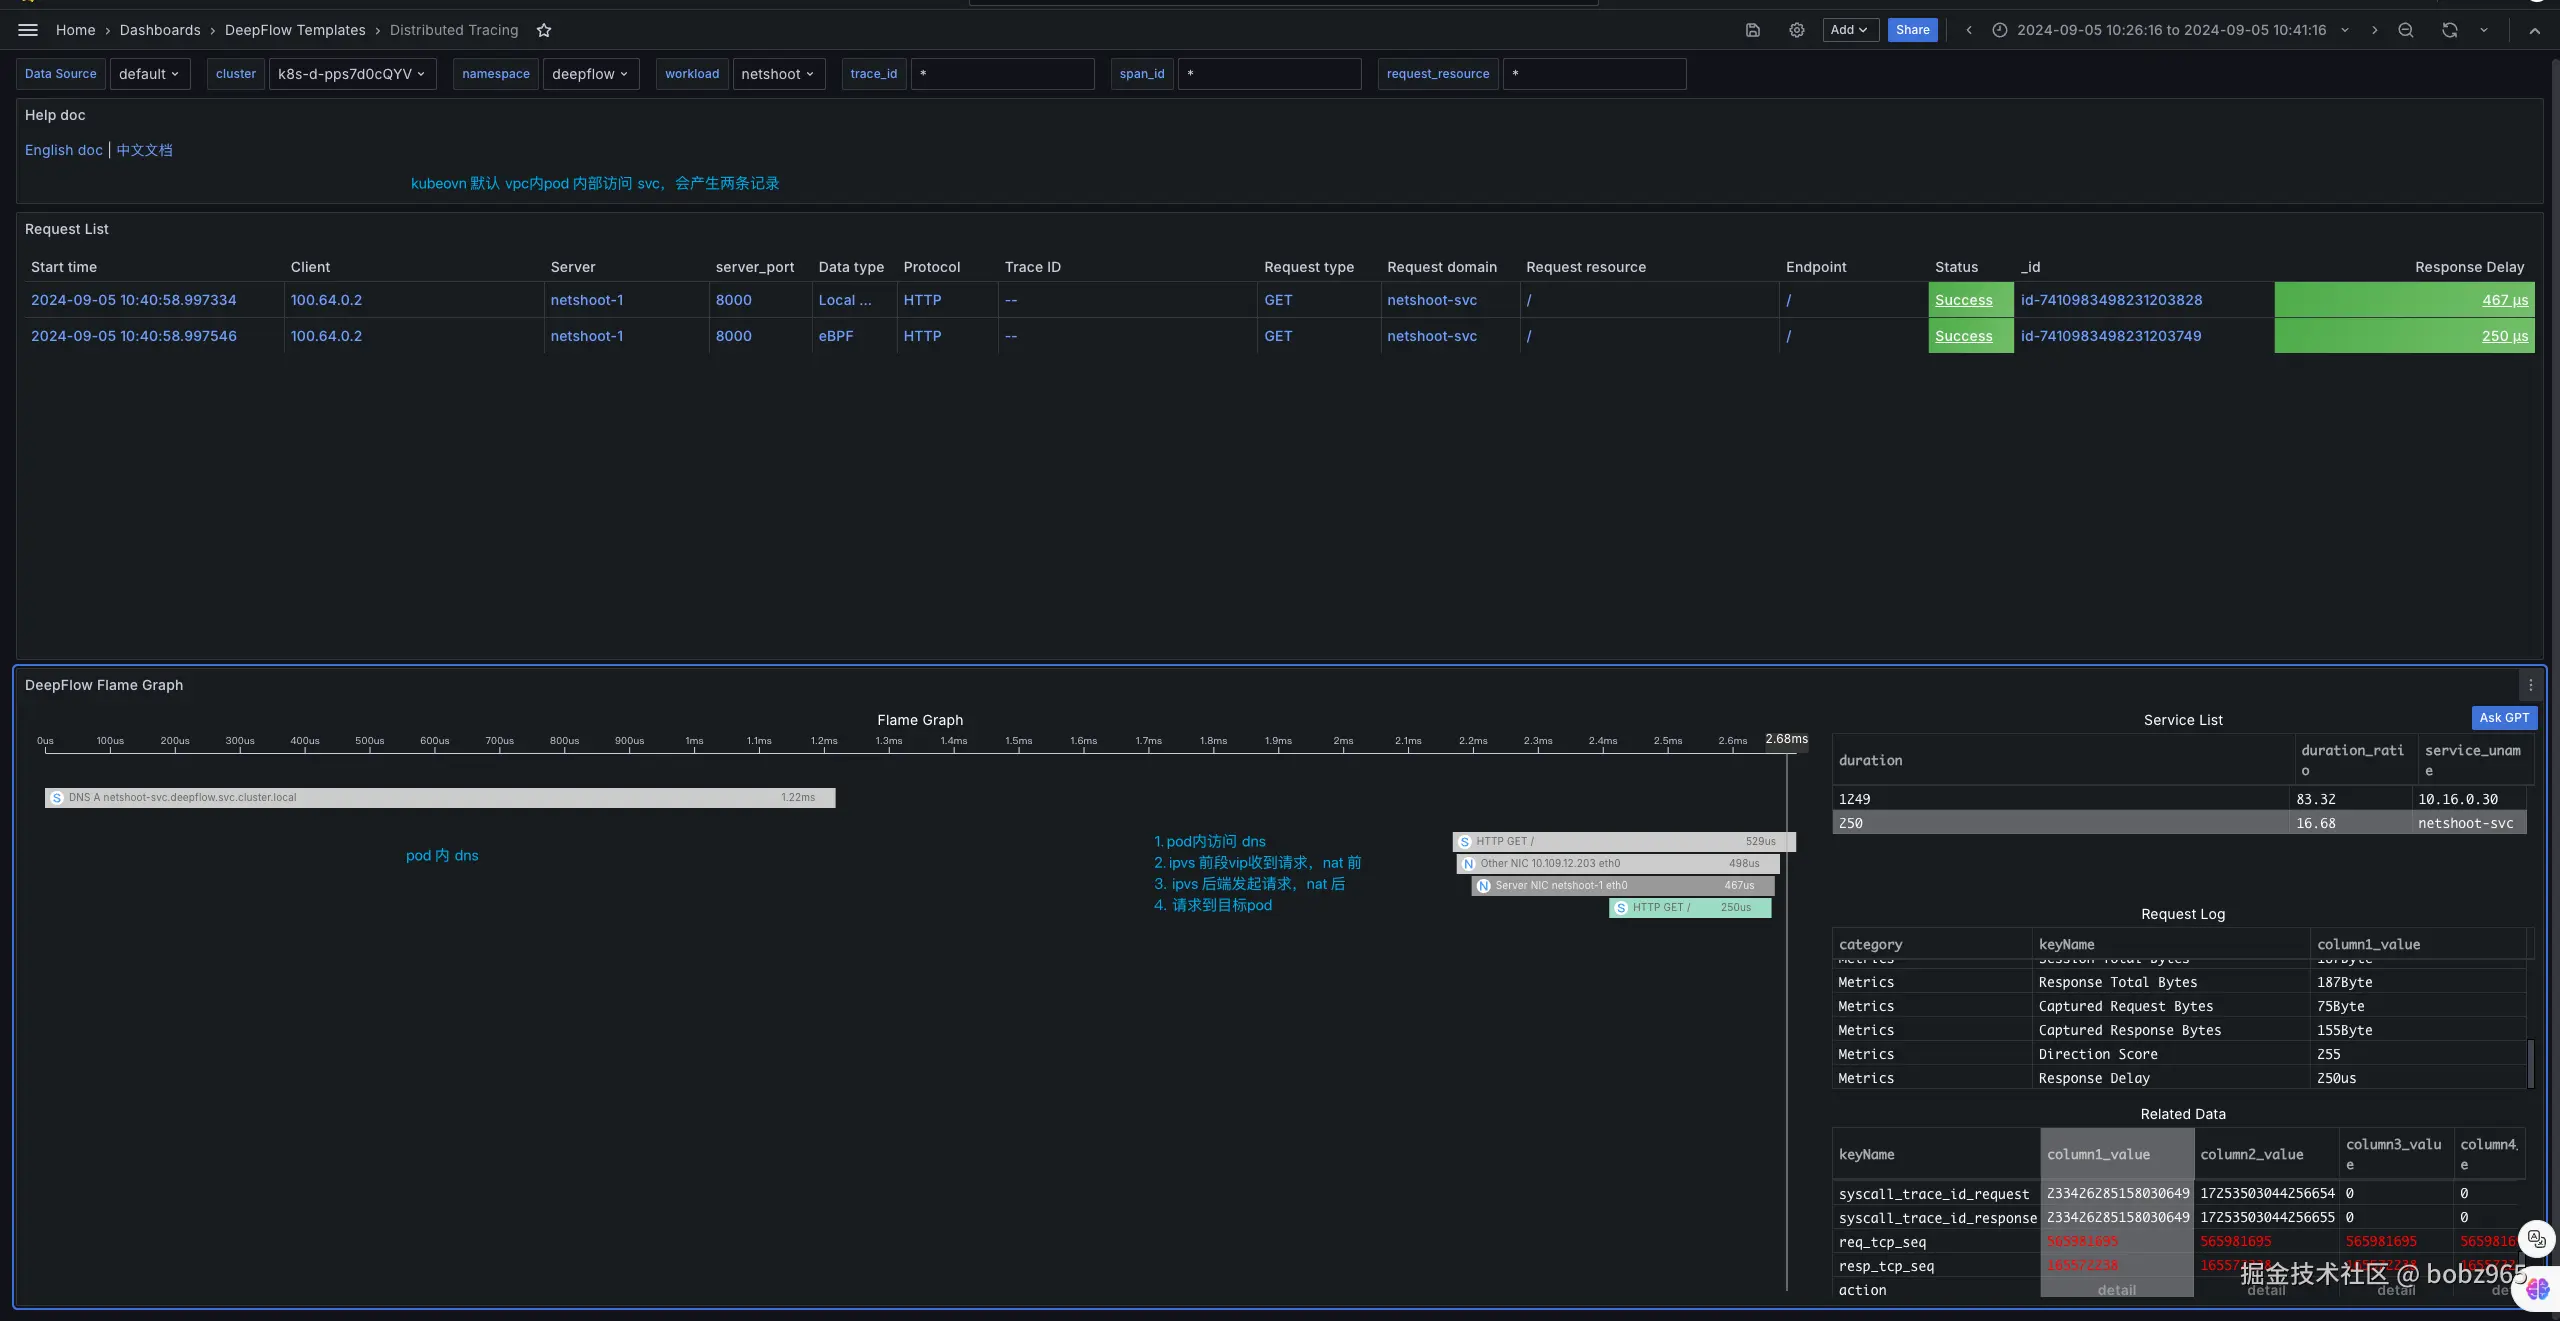
Task: Open the namespace deepflow dropdown
Action: [591, 74]
